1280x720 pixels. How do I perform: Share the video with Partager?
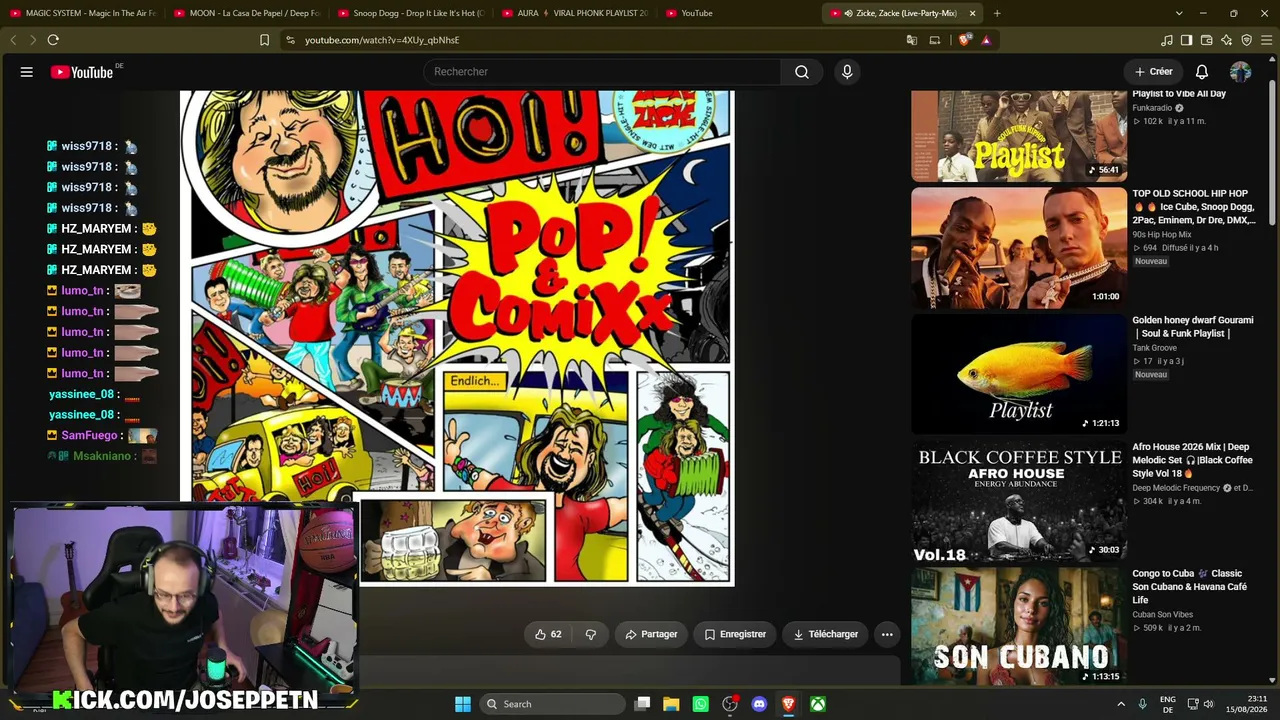pos(651,634)
